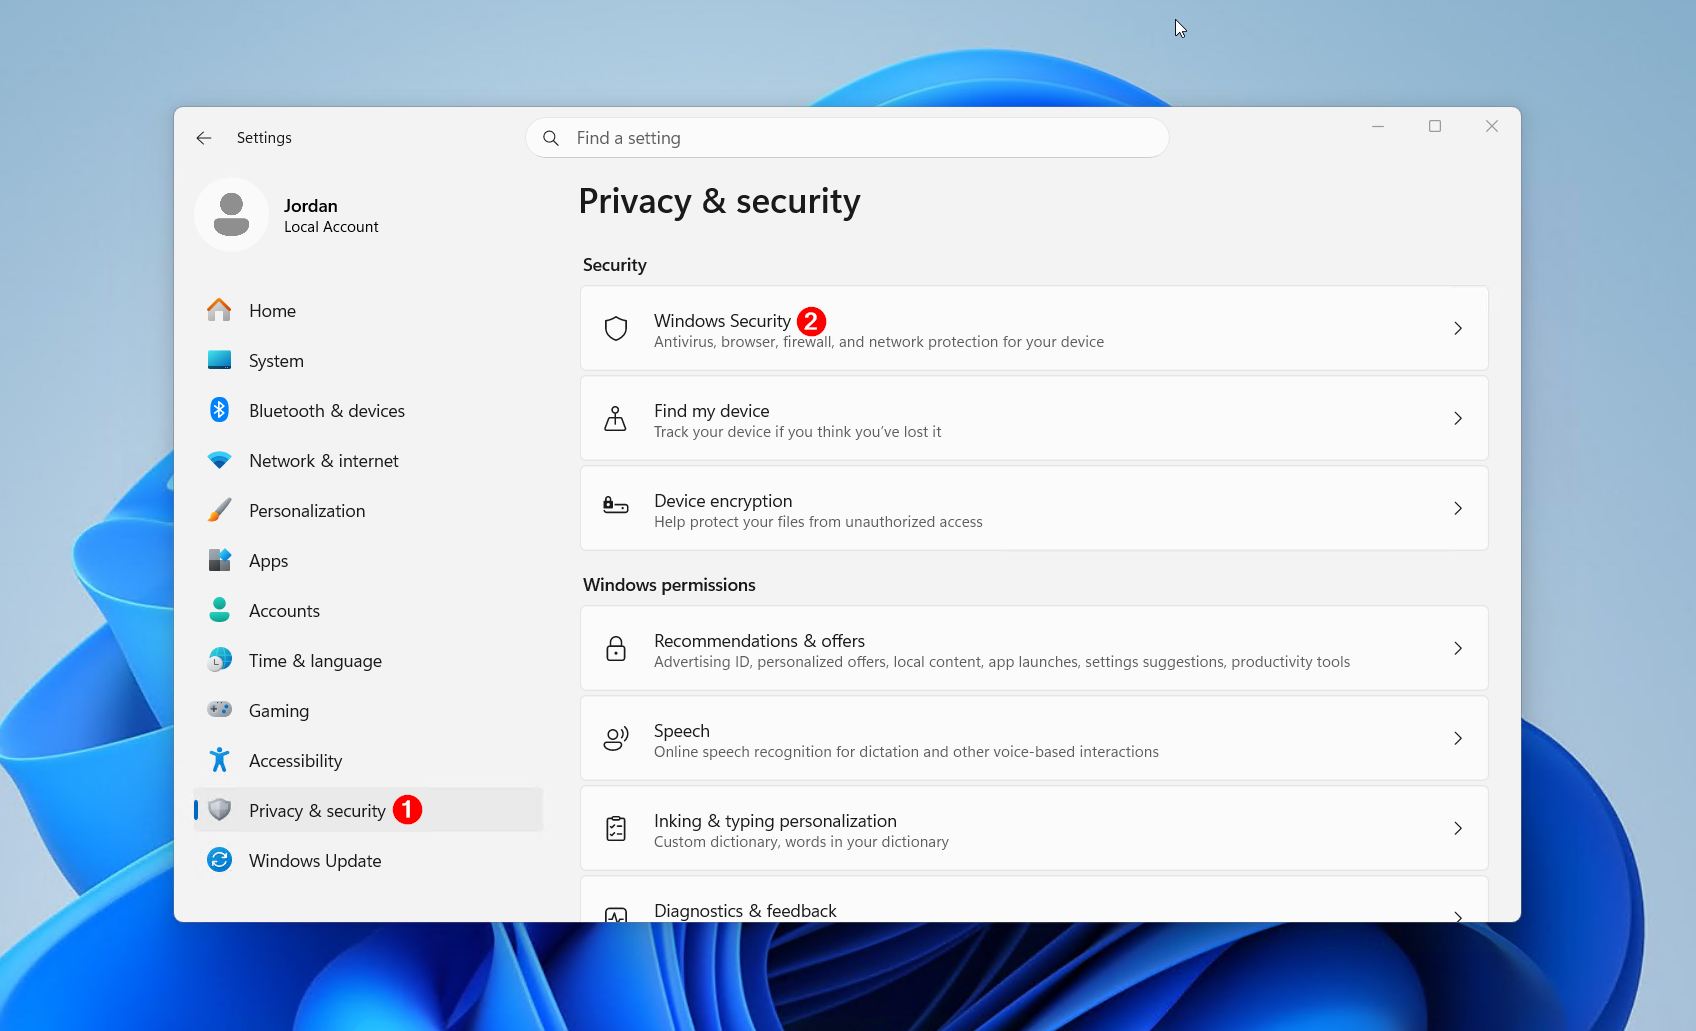Click 'Help protect your files' description
Screen dimensions: 1696x1031
tap(818, 522)
